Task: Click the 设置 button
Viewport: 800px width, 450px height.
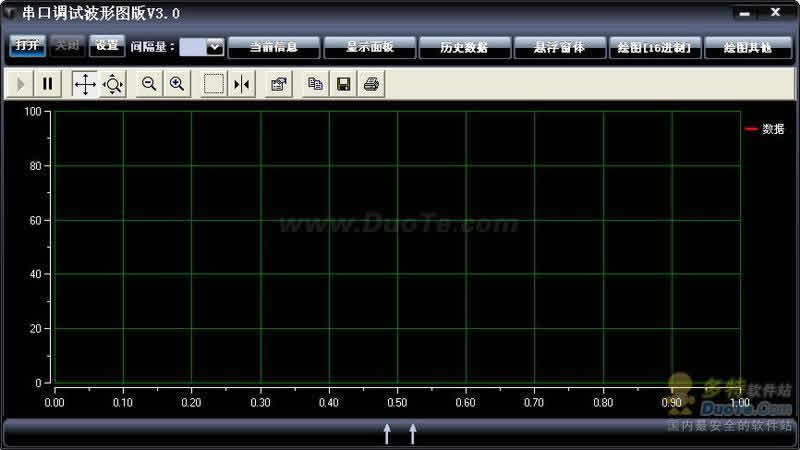Action: (x=106, y=46)
